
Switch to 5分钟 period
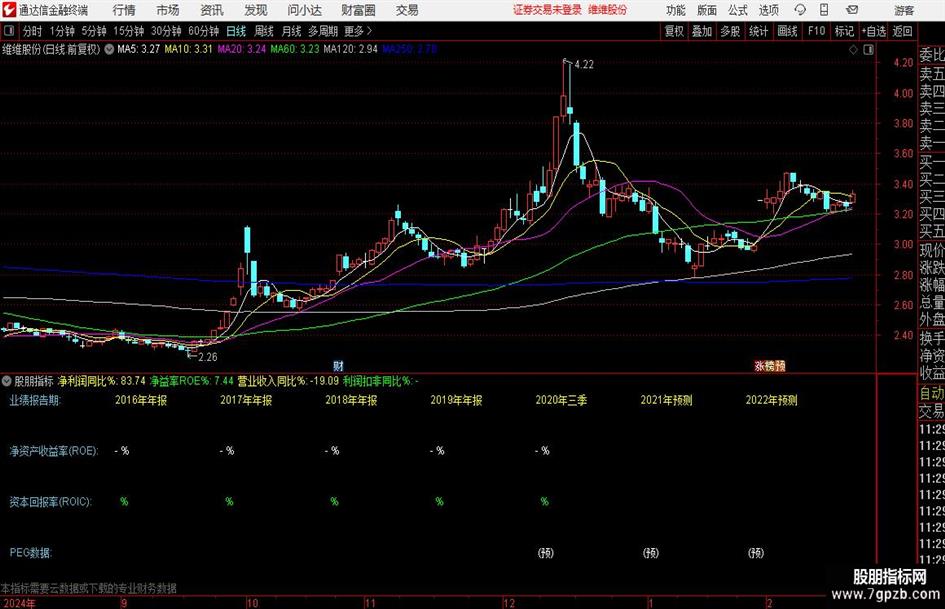pyautogui.click(x=94, y=31)
